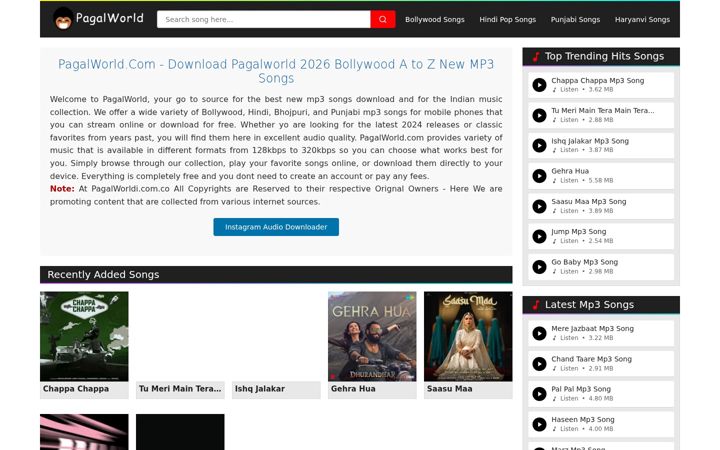This screenshot has height=450, width=720.
Task: Click the PagalWorld monkey logo
Action: (x=63, y=19)
